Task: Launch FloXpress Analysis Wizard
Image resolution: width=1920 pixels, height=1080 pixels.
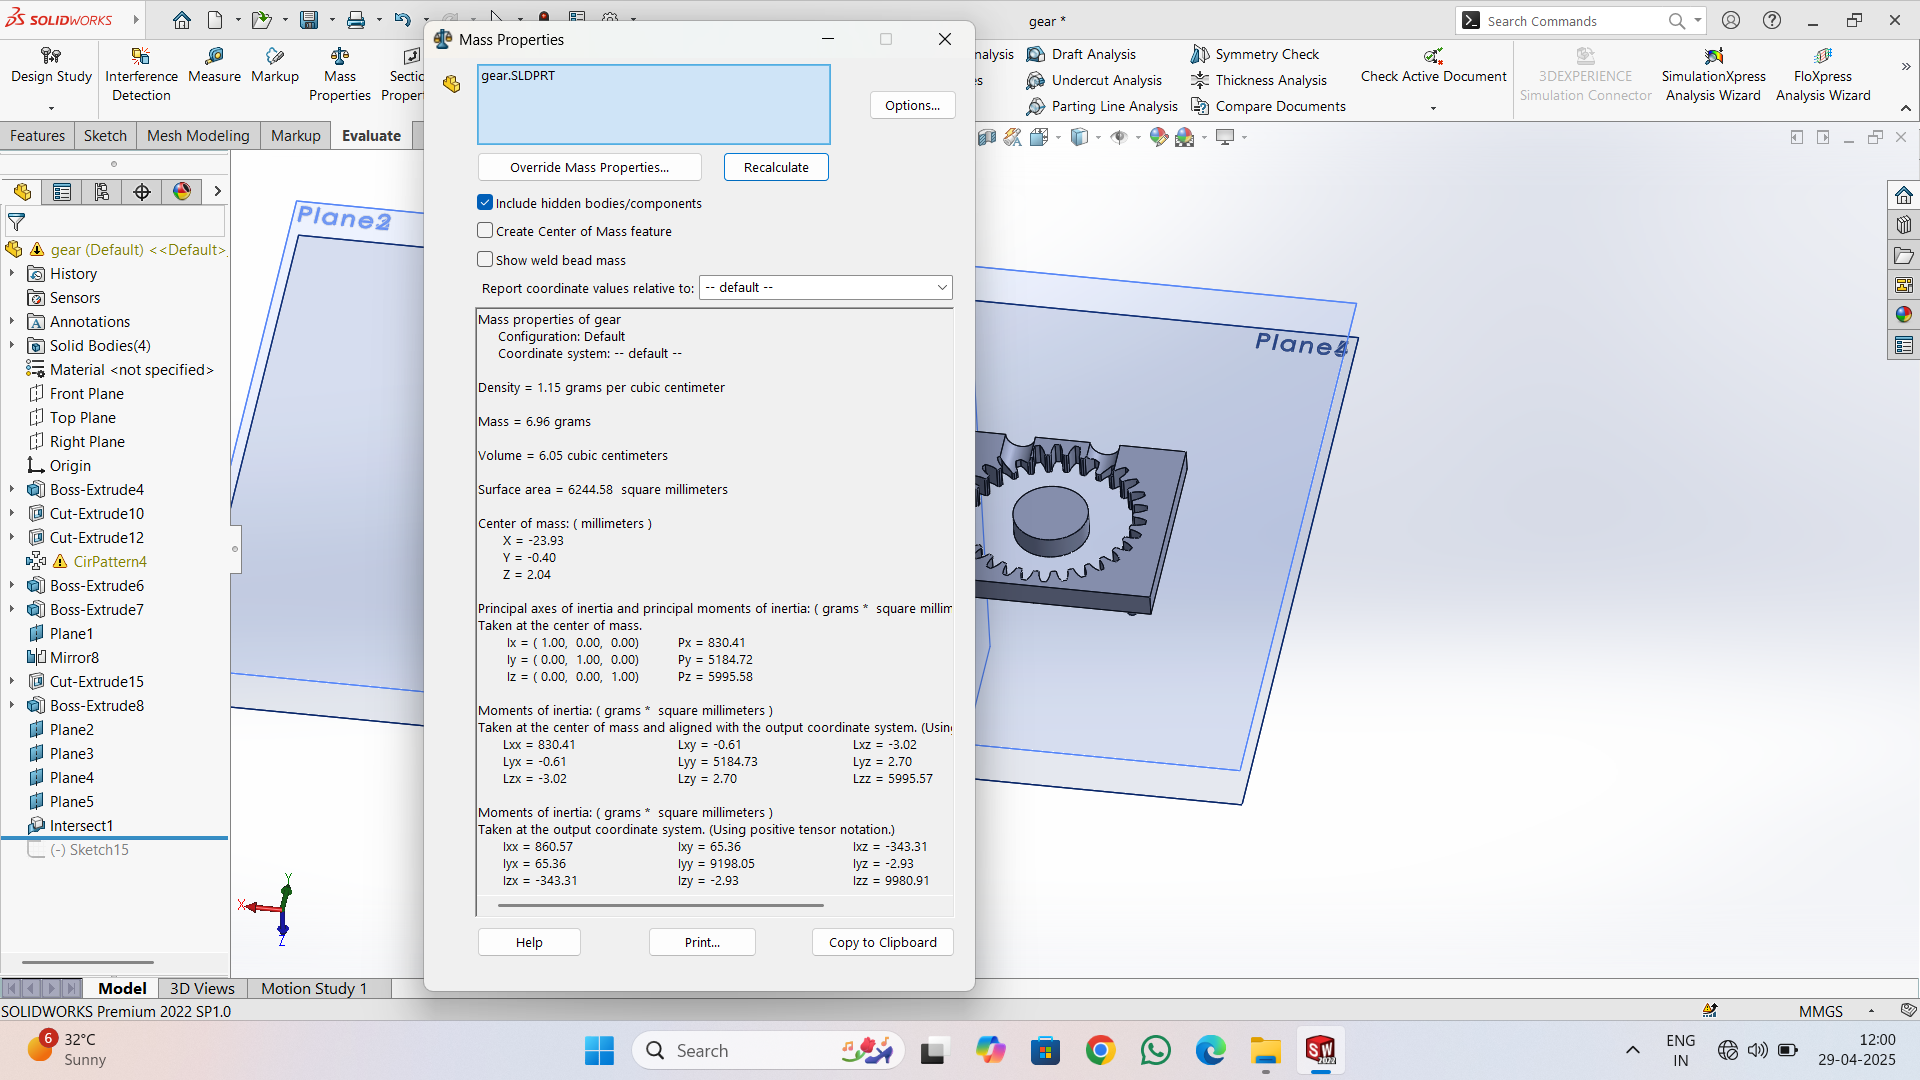Action: click(1823, 75)
